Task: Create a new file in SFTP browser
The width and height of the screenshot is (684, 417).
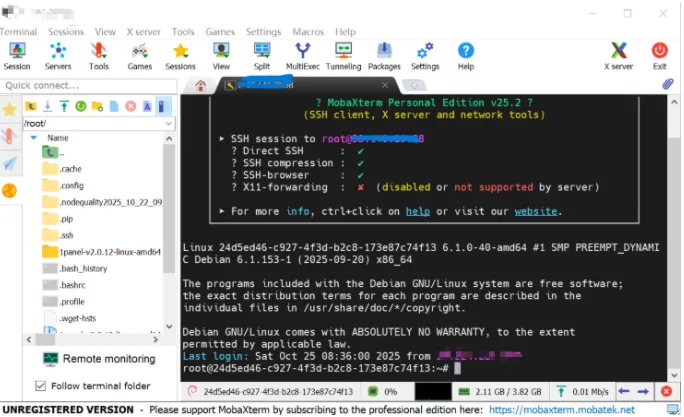Action: 114,106
